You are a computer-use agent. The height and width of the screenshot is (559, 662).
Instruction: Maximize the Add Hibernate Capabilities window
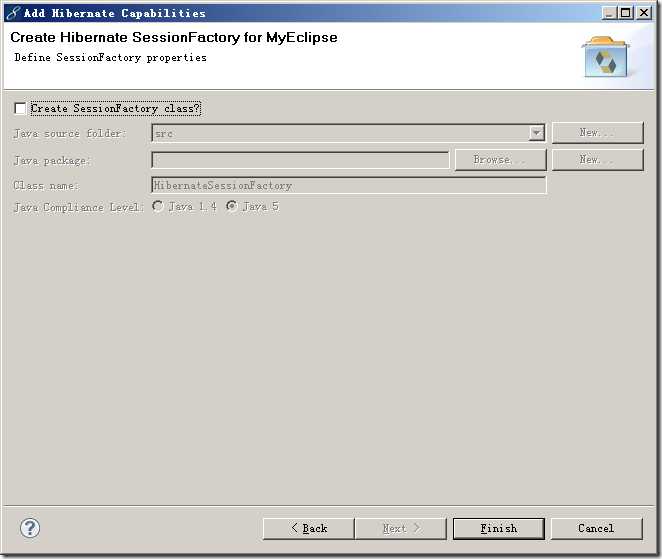626,13
